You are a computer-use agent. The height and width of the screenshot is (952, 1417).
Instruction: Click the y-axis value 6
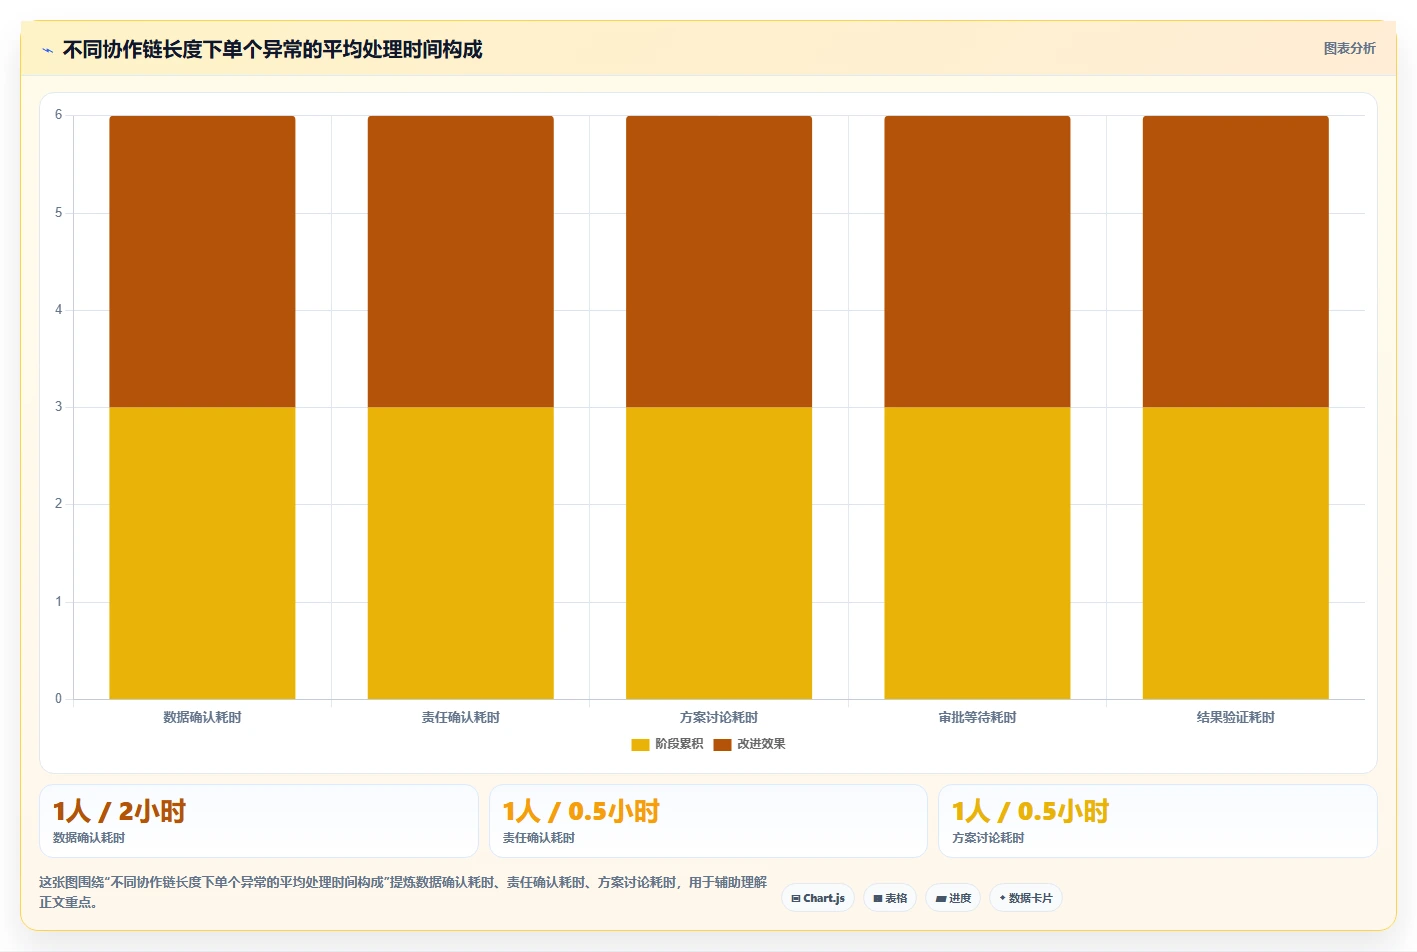point(58,115)
